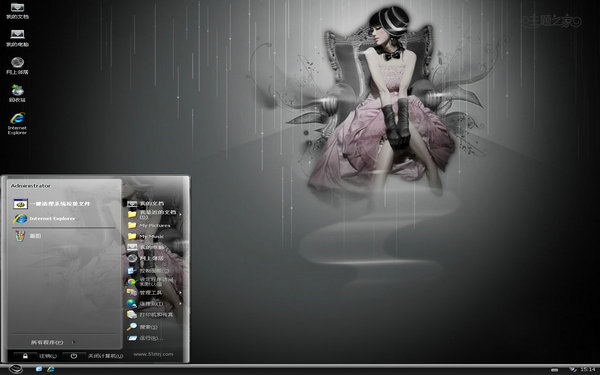The width and height of the screenshot is (600, 375).
Task: Open My Computer desktop icon (我的电脑)
Action: (x=17, y=38)
